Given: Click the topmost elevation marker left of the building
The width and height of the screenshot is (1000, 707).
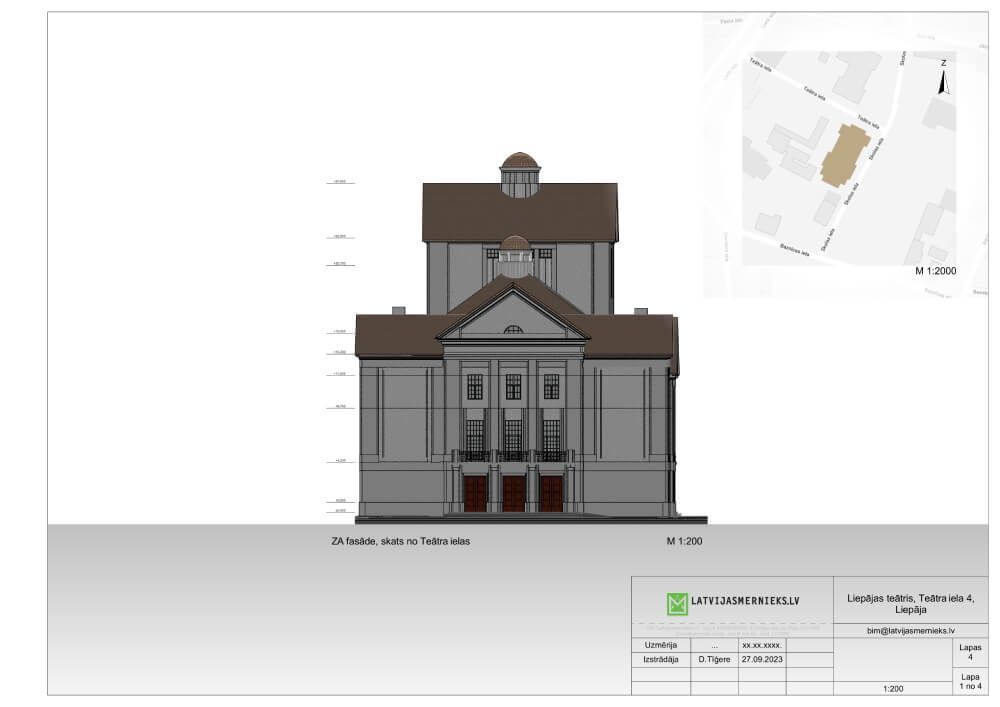Looking at the screenshot, I should pos(340,182).
